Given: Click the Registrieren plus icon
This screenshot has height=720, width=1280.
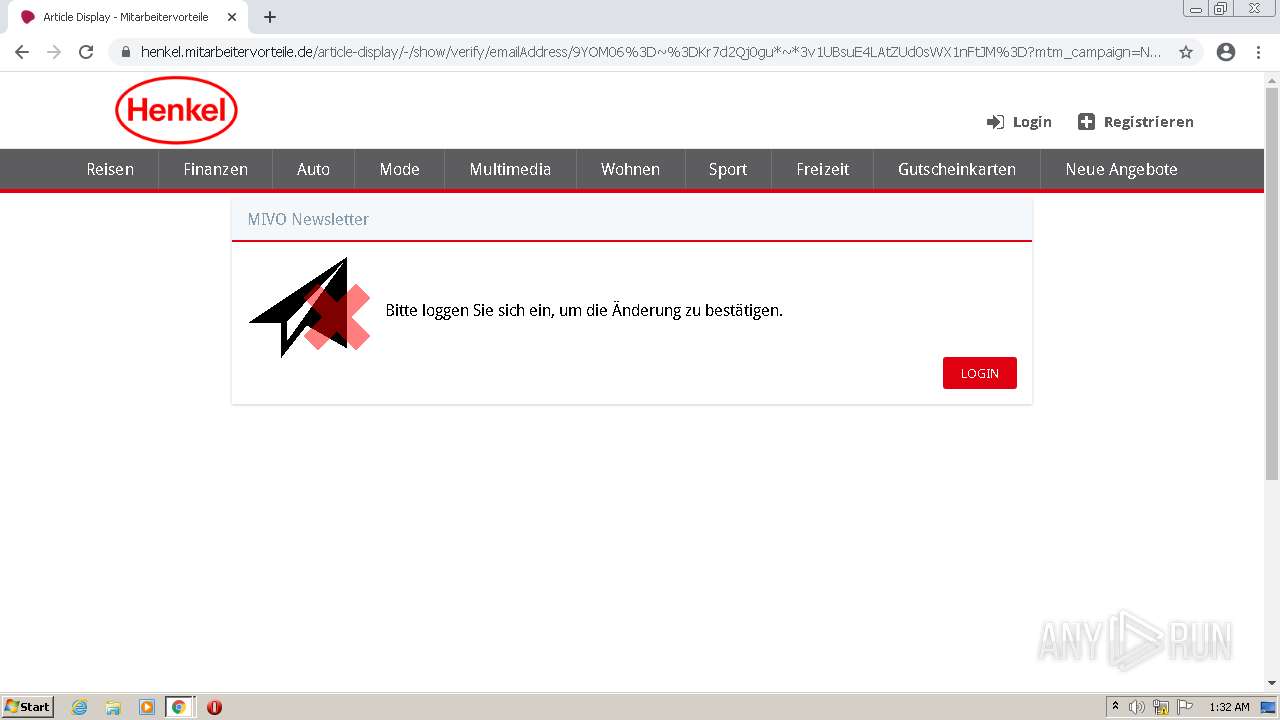Looking at the screenshot, I should (1086, 122).
